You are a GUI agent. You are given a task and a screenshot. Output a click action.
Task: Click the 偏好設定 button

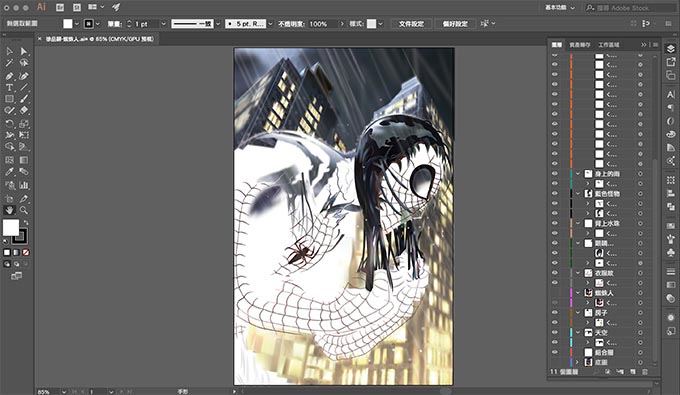tap(455, 24)
